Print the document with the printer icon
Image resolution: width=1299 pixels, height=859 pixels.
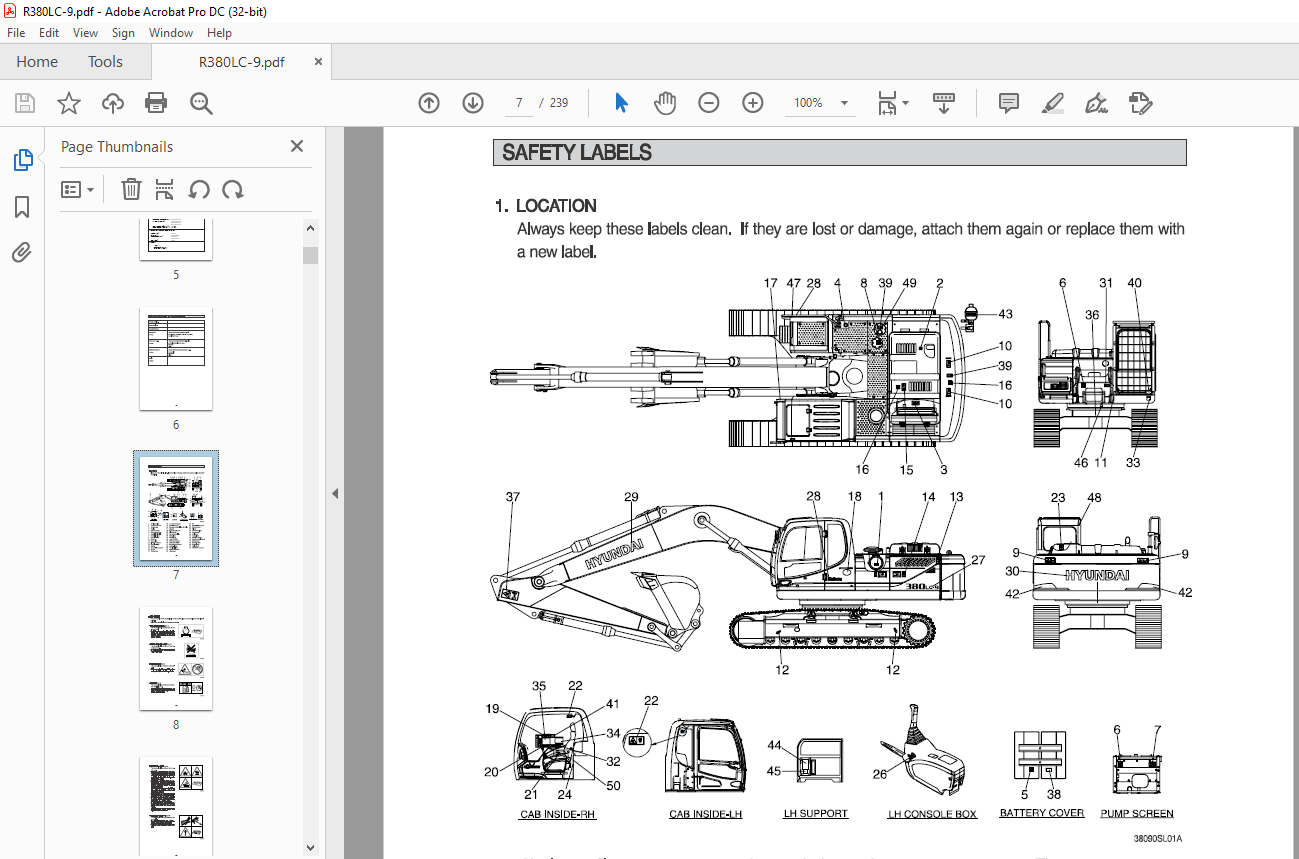click(x=156, y=103)
